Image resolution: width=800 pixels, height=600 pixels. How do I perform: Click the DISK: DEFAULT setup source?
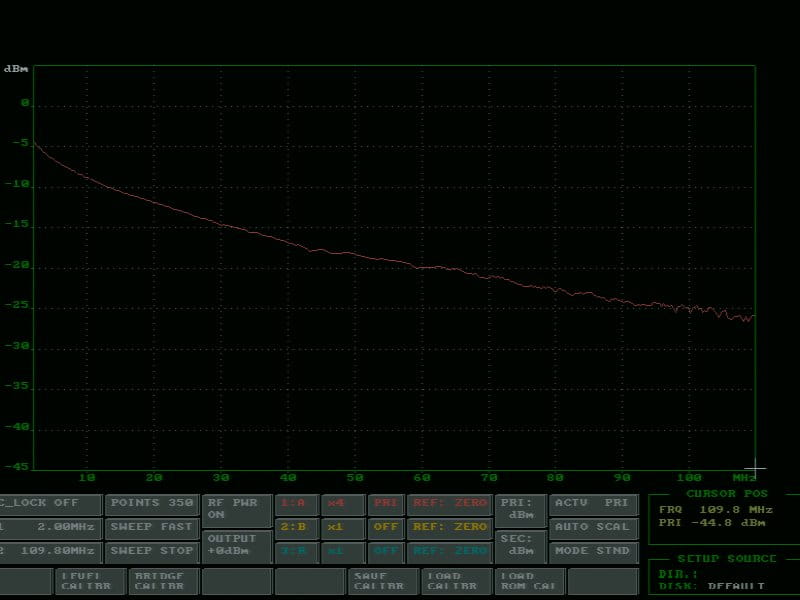[x=718, y=585]
